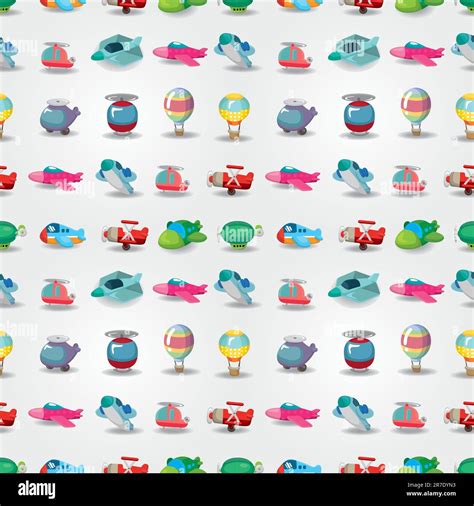Select the red and blue round gyrocopter in the lower balloon row's left half
The height and width of the screenshot is (506, 474).
click(122, 350)
